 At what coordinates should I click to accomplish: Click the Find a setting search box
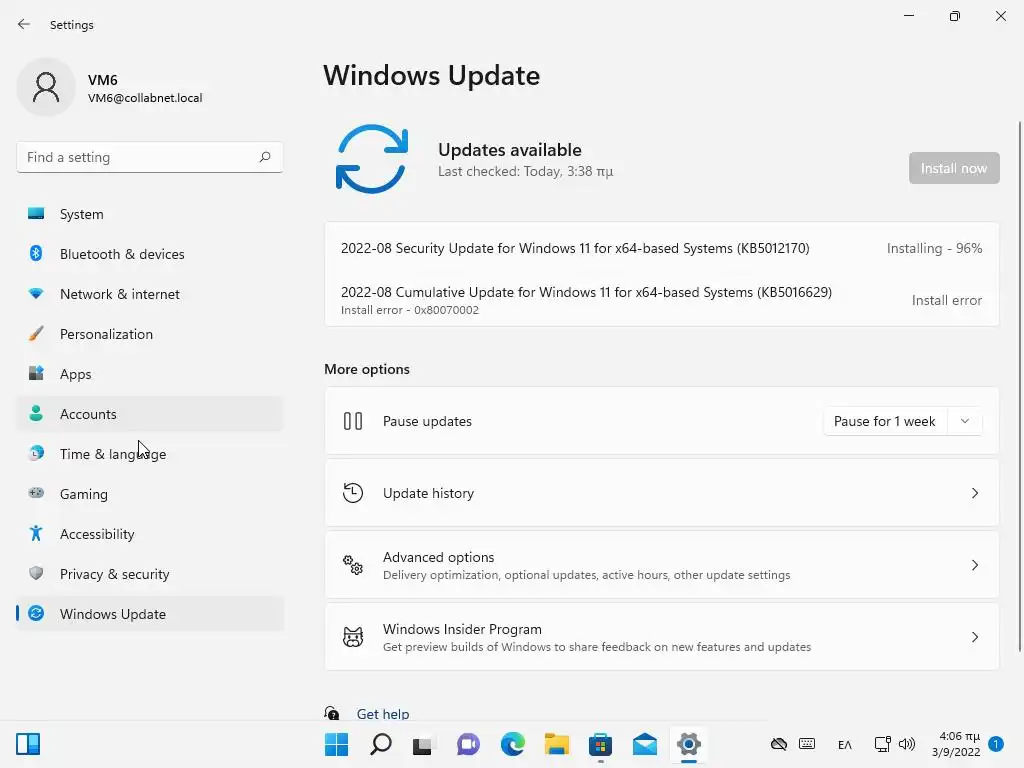click(150, 157)
